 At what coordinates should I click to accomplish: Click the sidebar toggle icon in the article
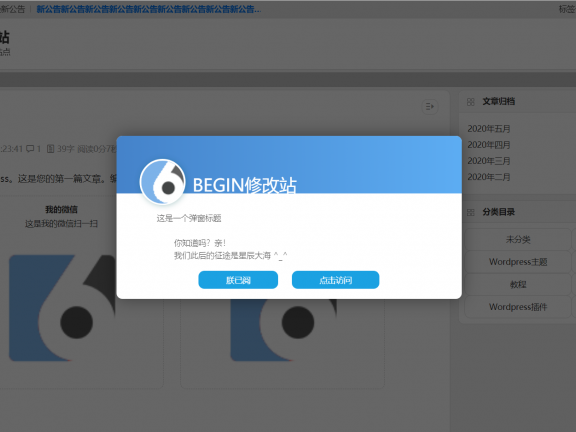point(429,107)
